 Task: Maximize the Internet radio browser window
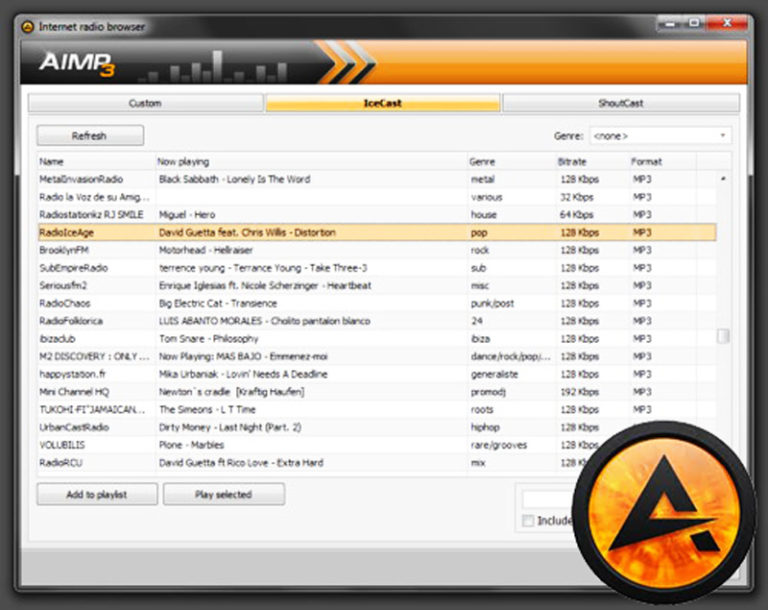(x=694, y=23)
